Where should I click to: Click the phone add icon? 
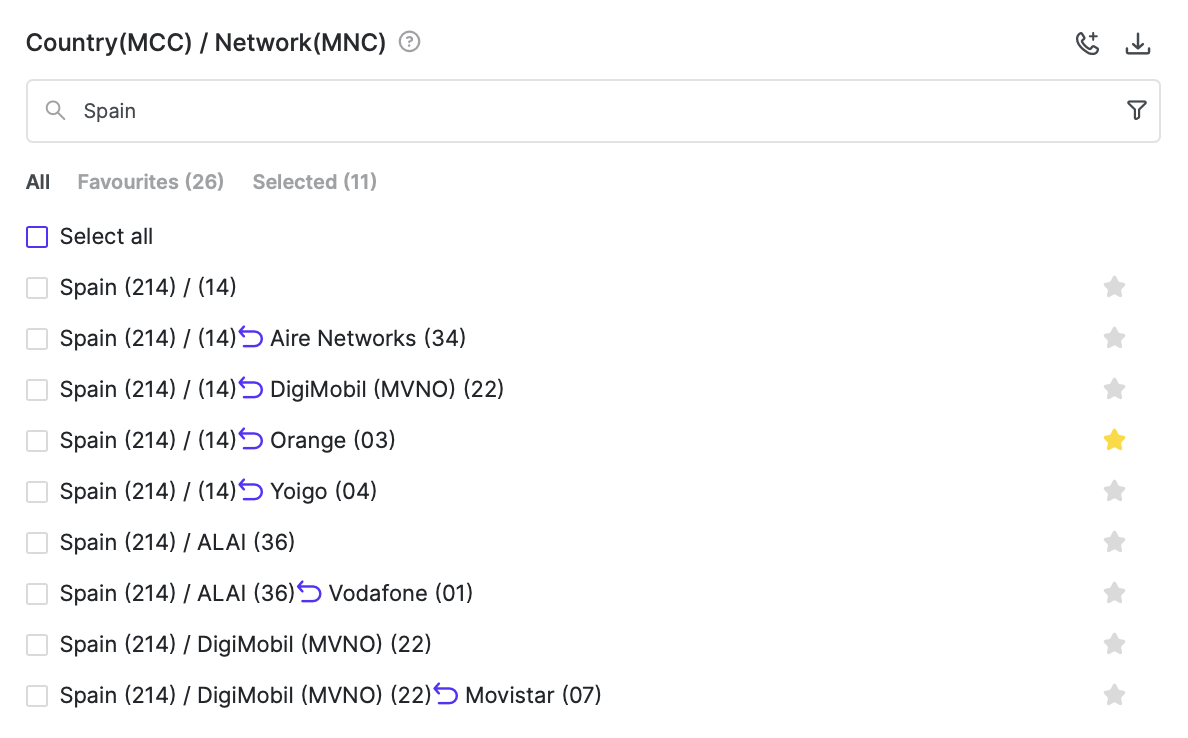(x=1087, y=44)
